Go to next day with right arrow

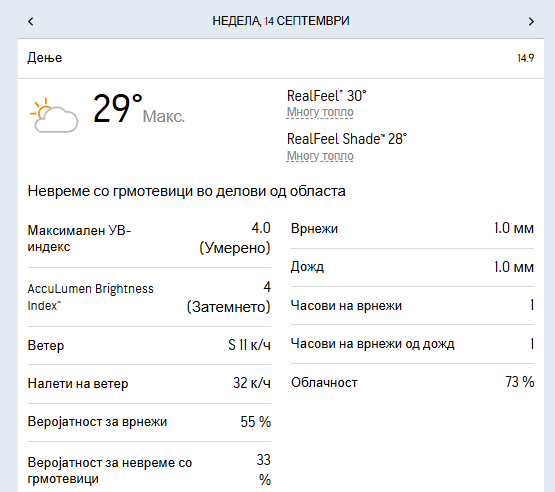[531, 22]
